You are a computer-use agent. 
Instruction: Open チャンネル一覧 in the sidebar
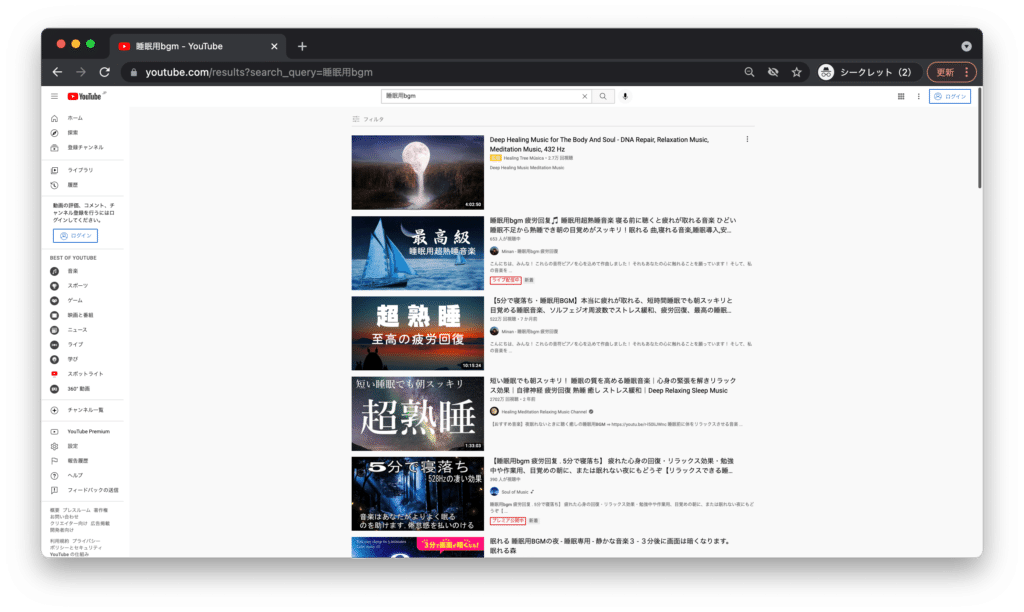(85, 410)
